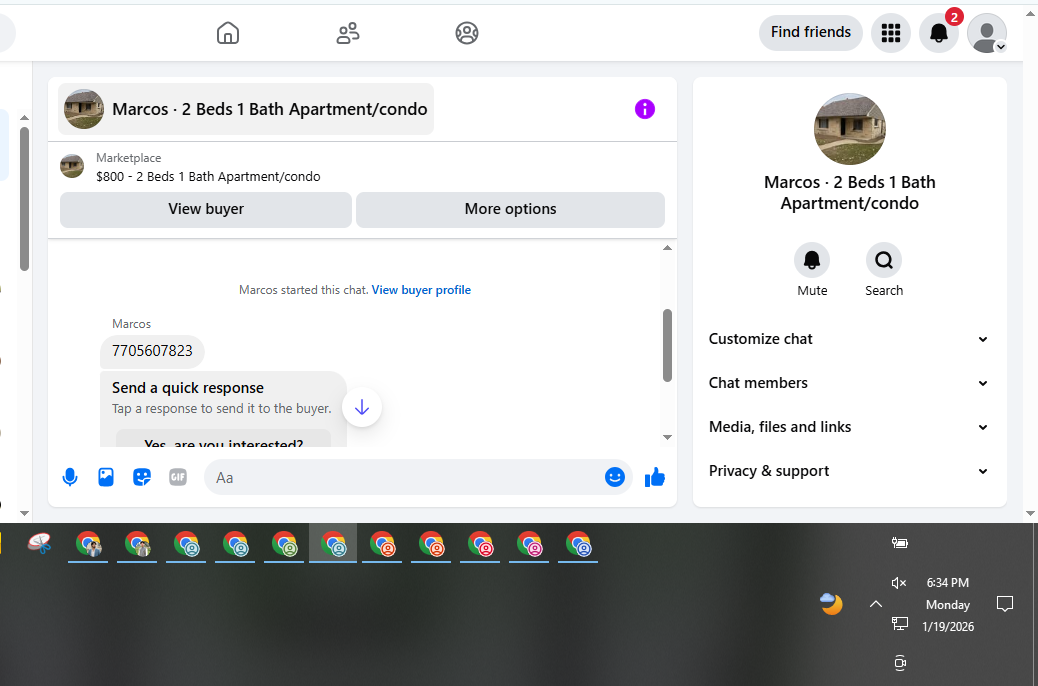Switch to the active highlighted Chrome window

pos(333,544)
